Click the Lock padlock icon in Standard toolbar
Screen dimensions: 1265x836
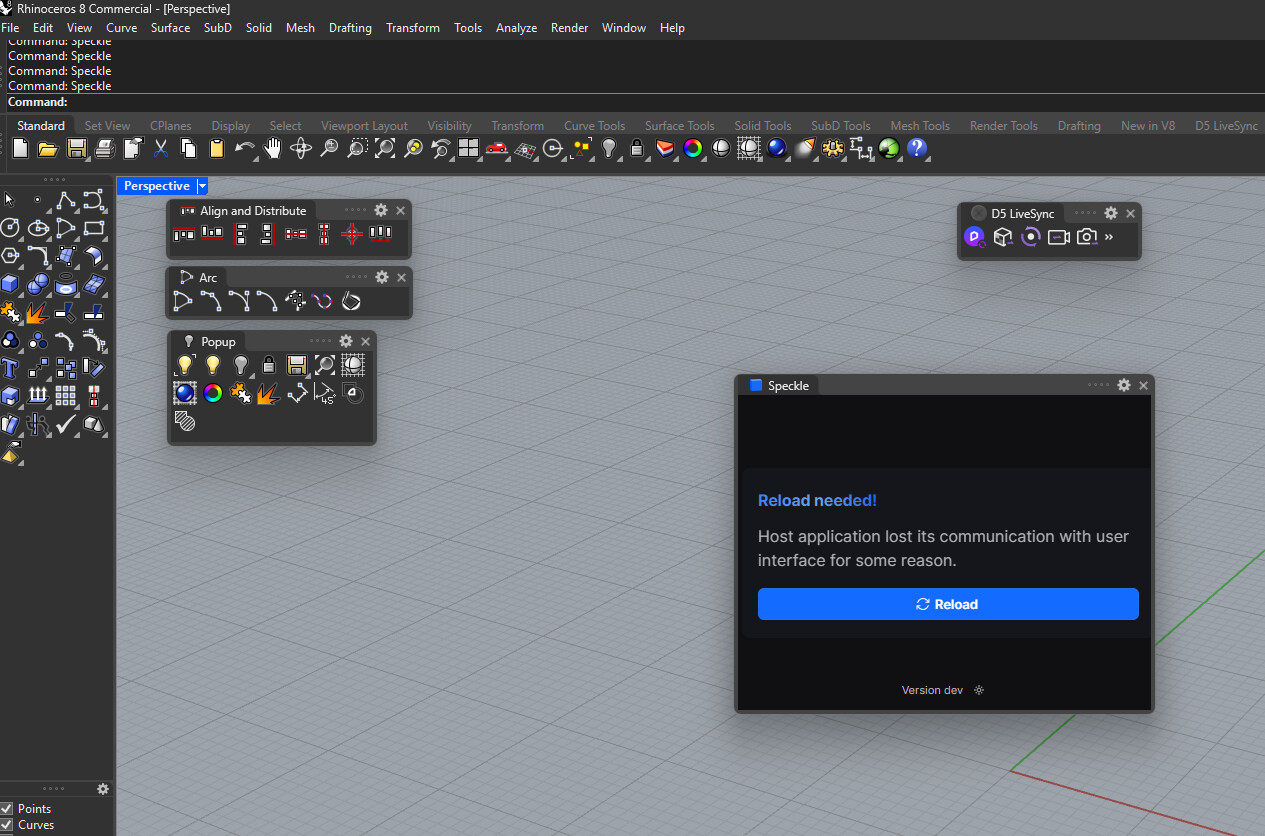coord(637,149)
